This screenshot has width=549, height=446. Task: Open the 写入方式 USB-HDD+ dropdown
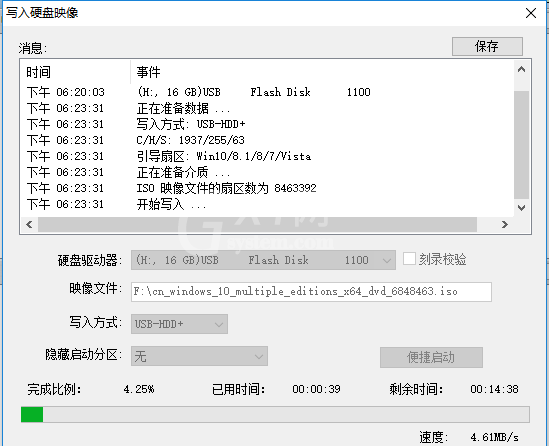(179, 324)
